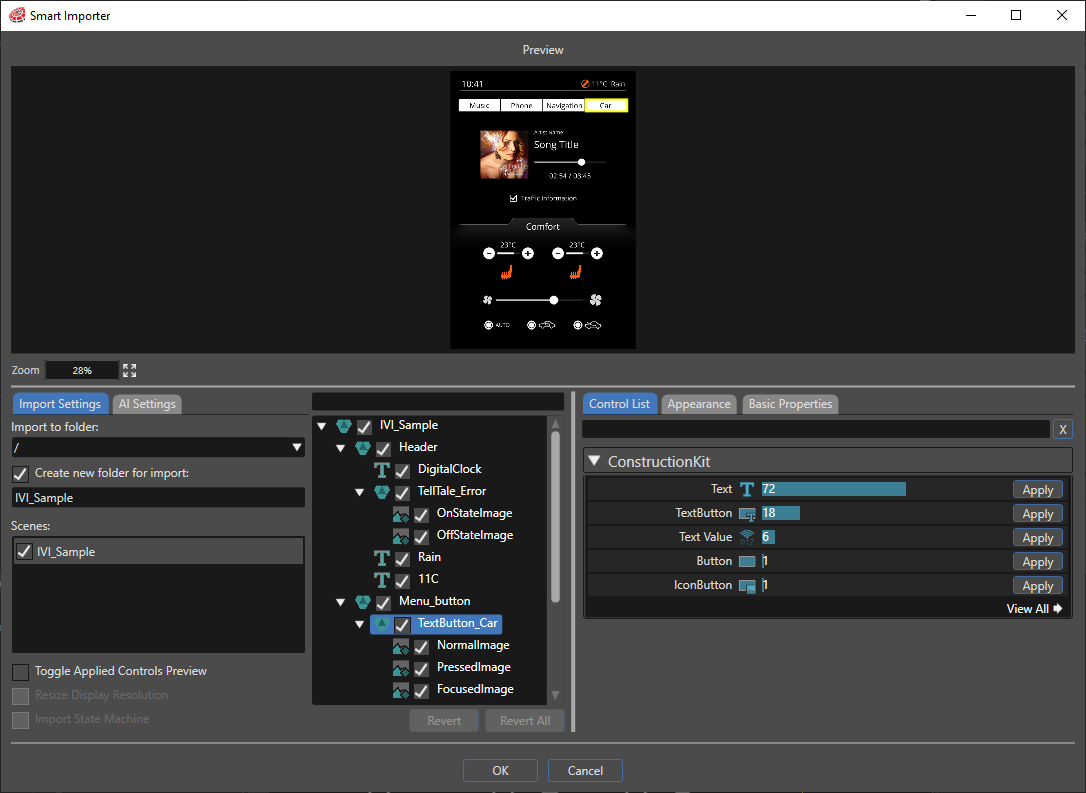
Task: Open the AI Settings tab
Action: tap(147, 404)
